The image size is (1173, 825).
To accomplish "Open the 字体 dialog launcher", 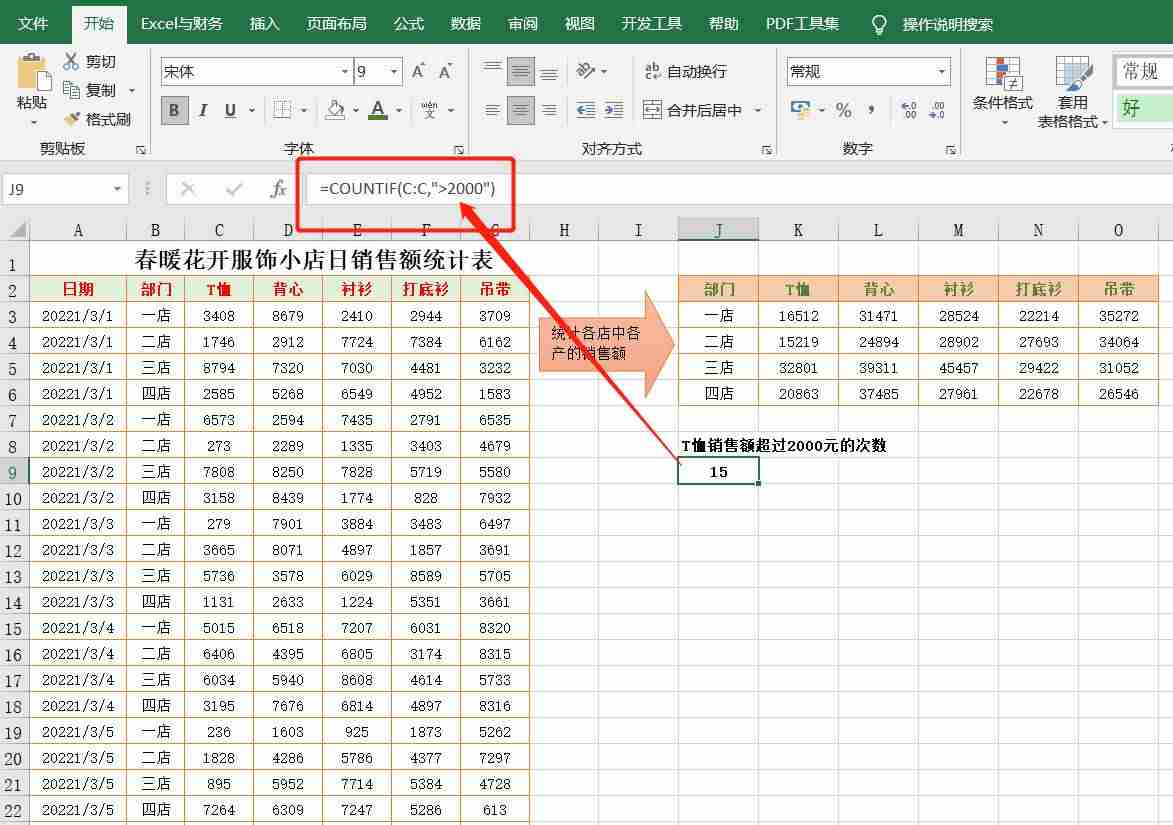I will [459, 150].
